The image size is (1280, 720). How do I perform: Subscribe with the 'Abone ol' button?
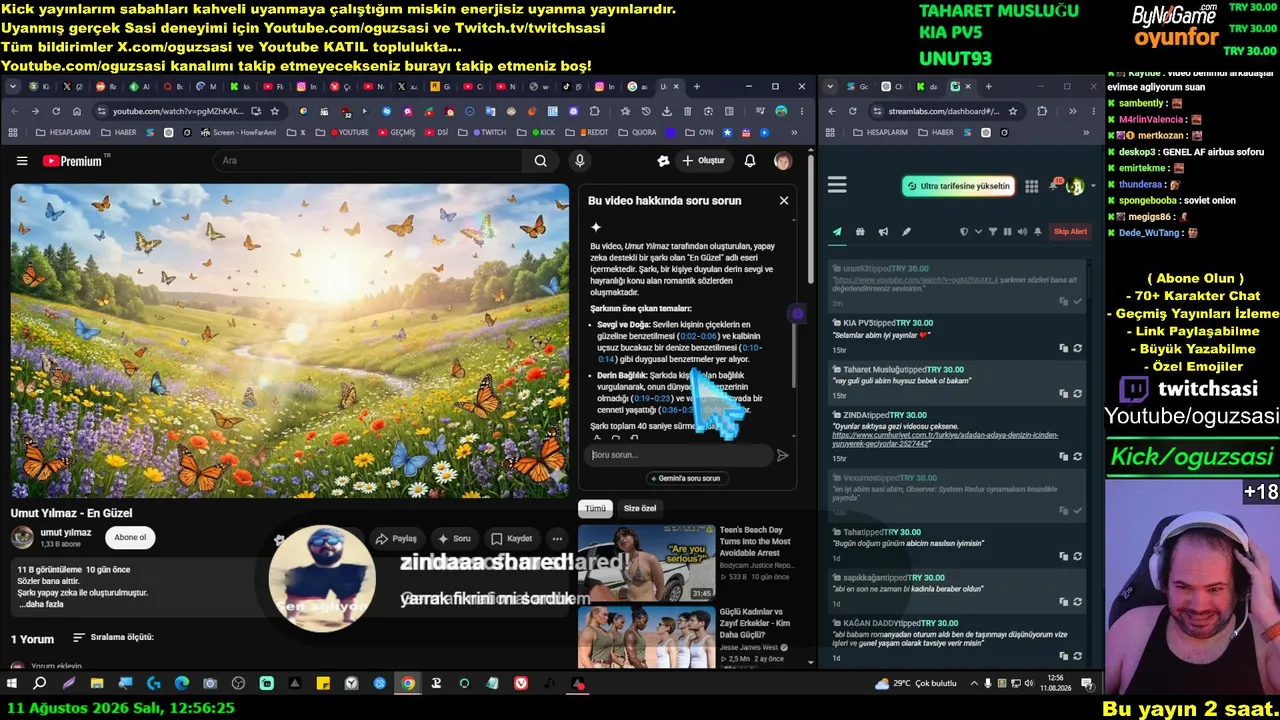[x=130, y=538]
